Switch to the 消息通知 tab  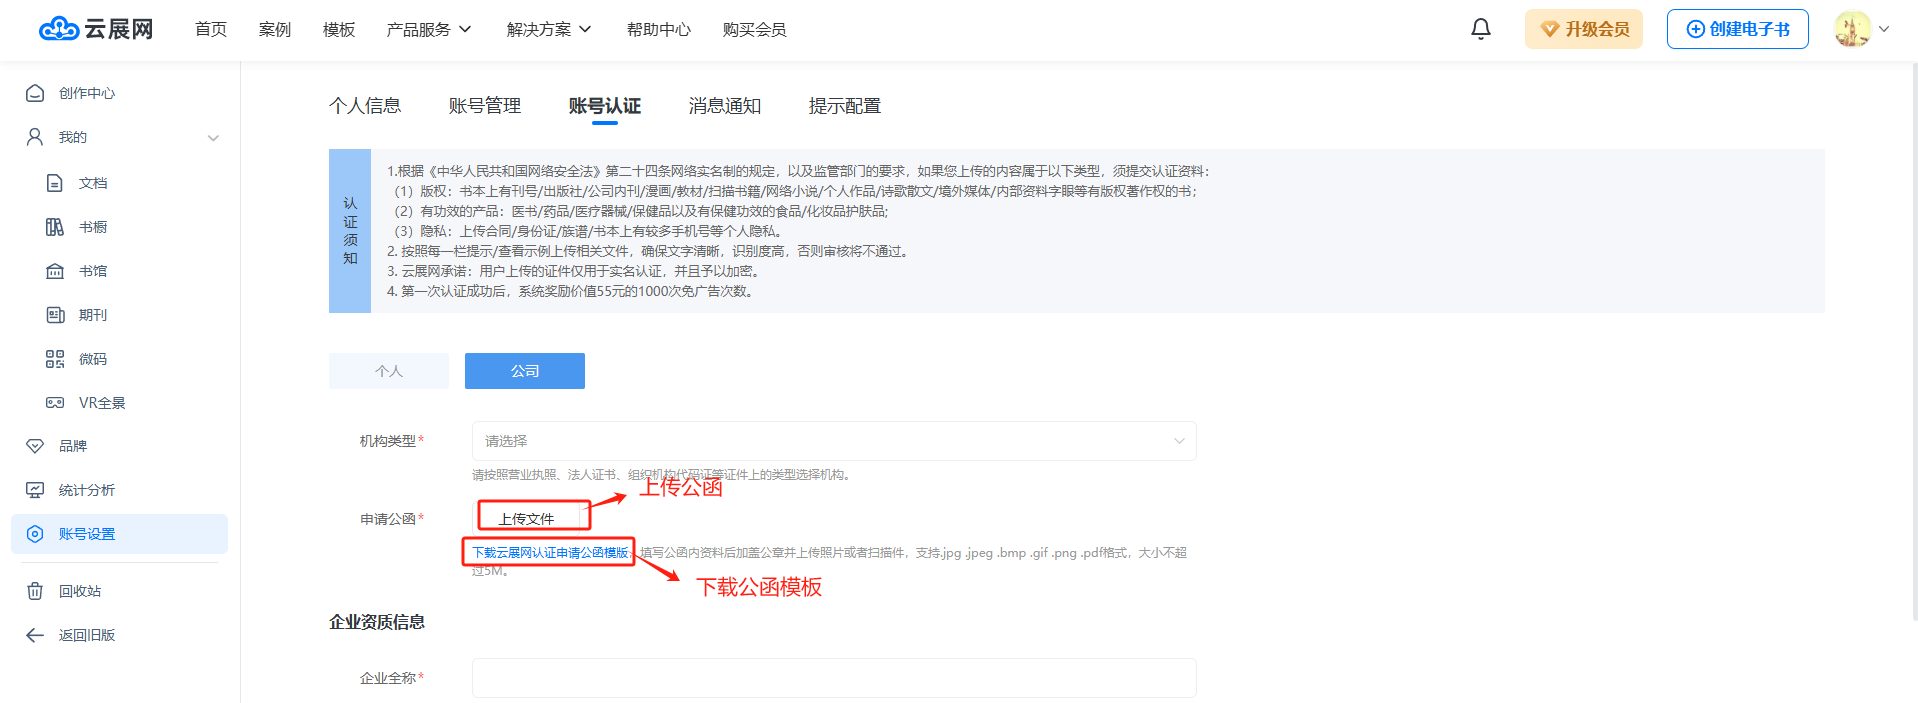(x=725, y=106)
